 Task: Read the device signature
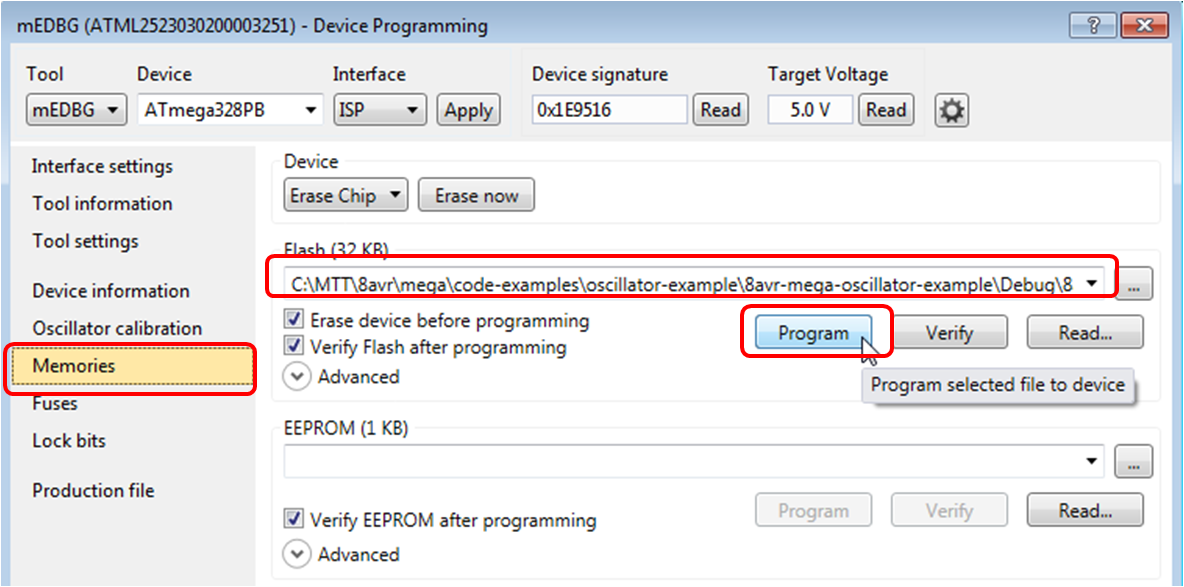720,110
